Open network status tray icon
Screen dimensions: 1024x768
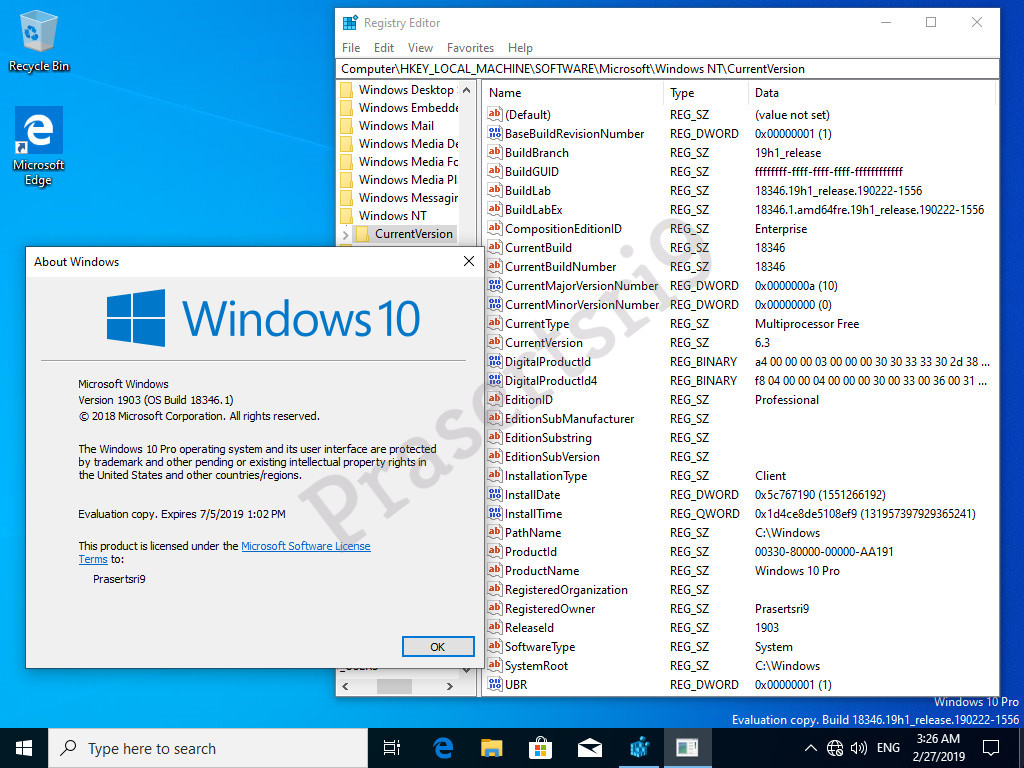(835, 748)
